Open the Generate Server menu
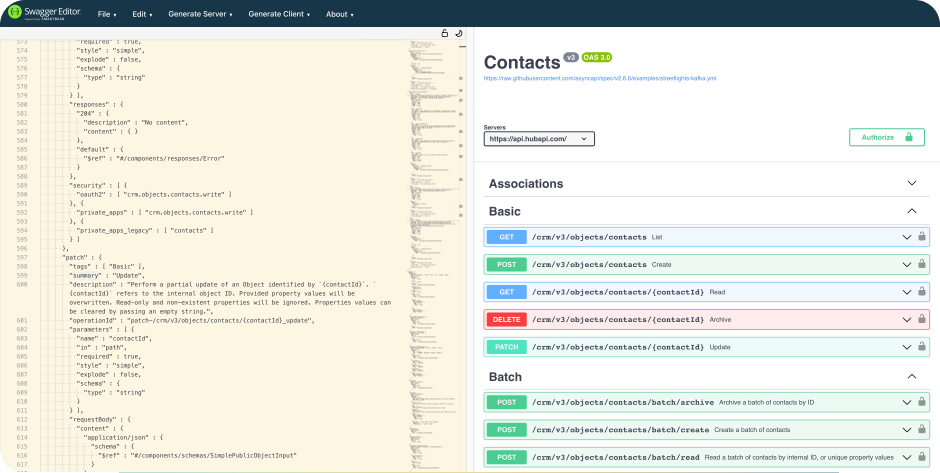Image resolution: width=940 pixels, height=473 pixels. click(x=200, y=14)
